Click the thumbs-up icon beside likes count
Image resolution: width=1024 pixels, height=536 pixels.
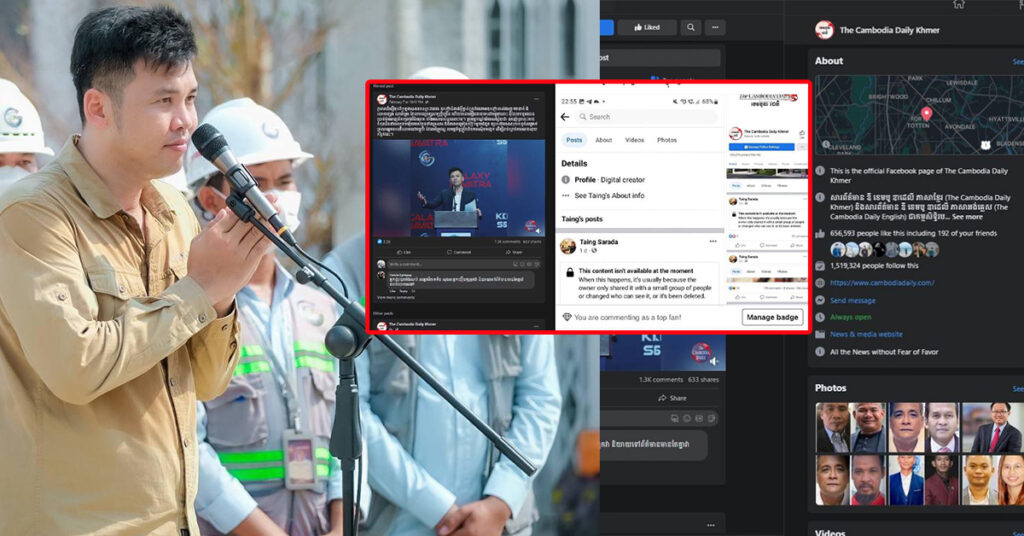click(820, 233)
